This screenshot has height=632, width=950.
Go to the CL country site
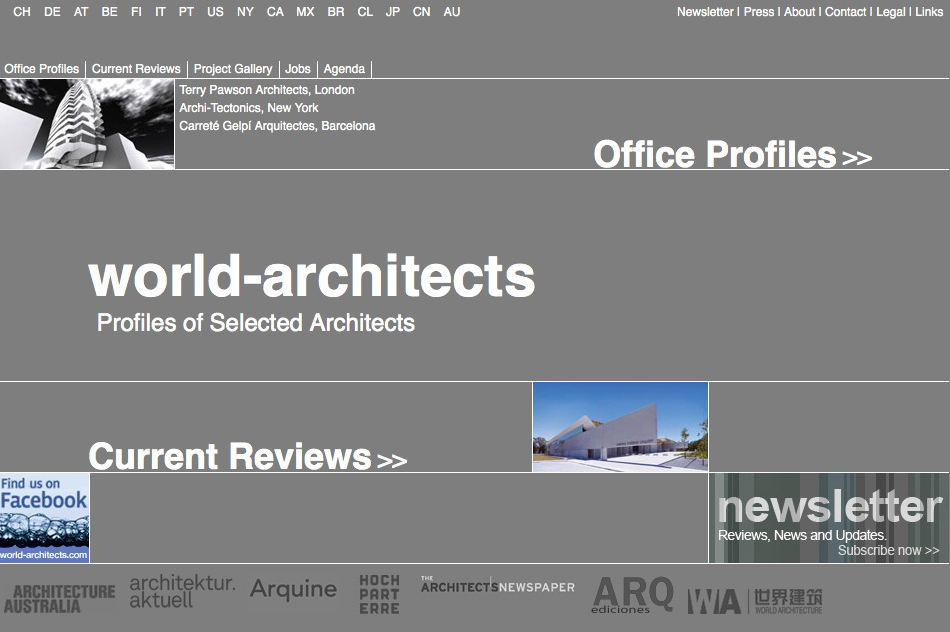coord(365,12)
